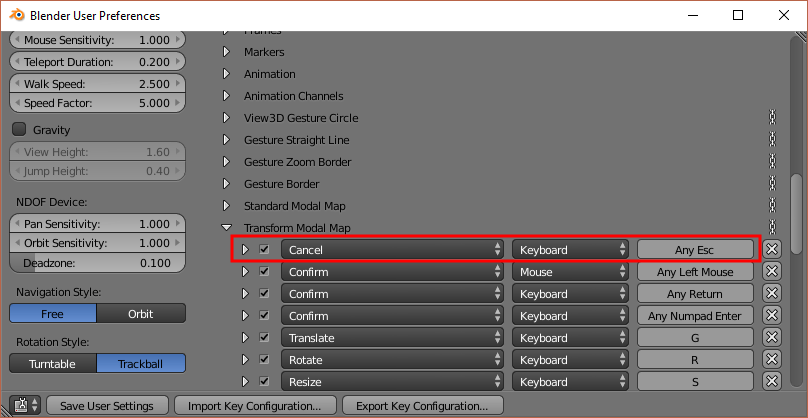The image size is (808, 418).
Task: Disable the Confirm Any Left Mouse checkbox
Action: tap(264, 272)
